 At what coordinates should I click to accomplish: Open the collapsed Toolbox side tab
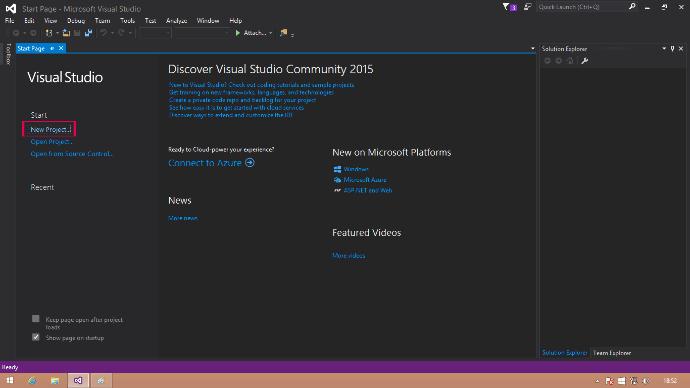click(x=7, y=54)
